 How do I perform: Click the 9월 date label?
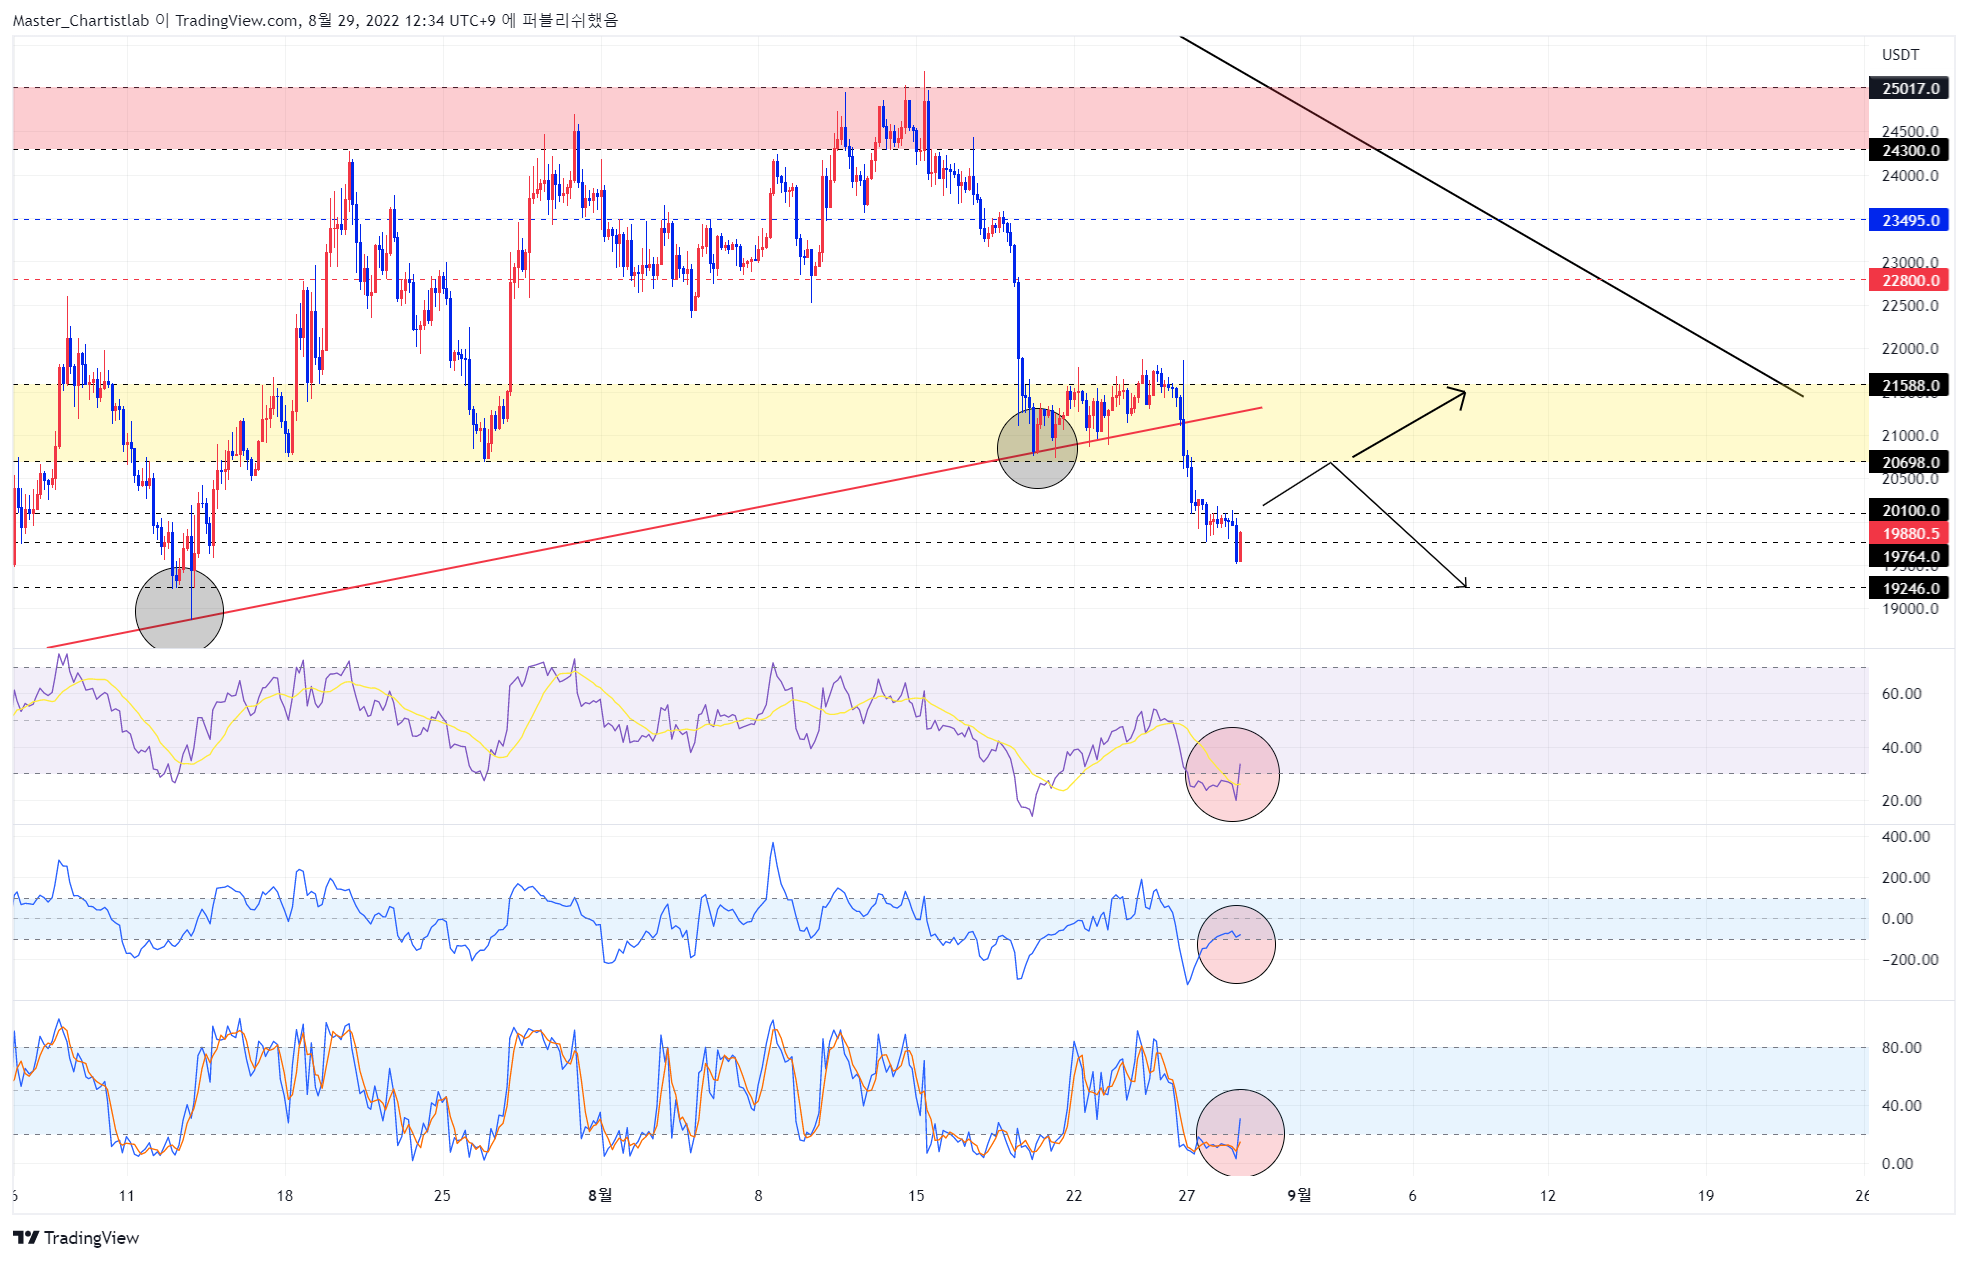[x=1298, y=1195]
